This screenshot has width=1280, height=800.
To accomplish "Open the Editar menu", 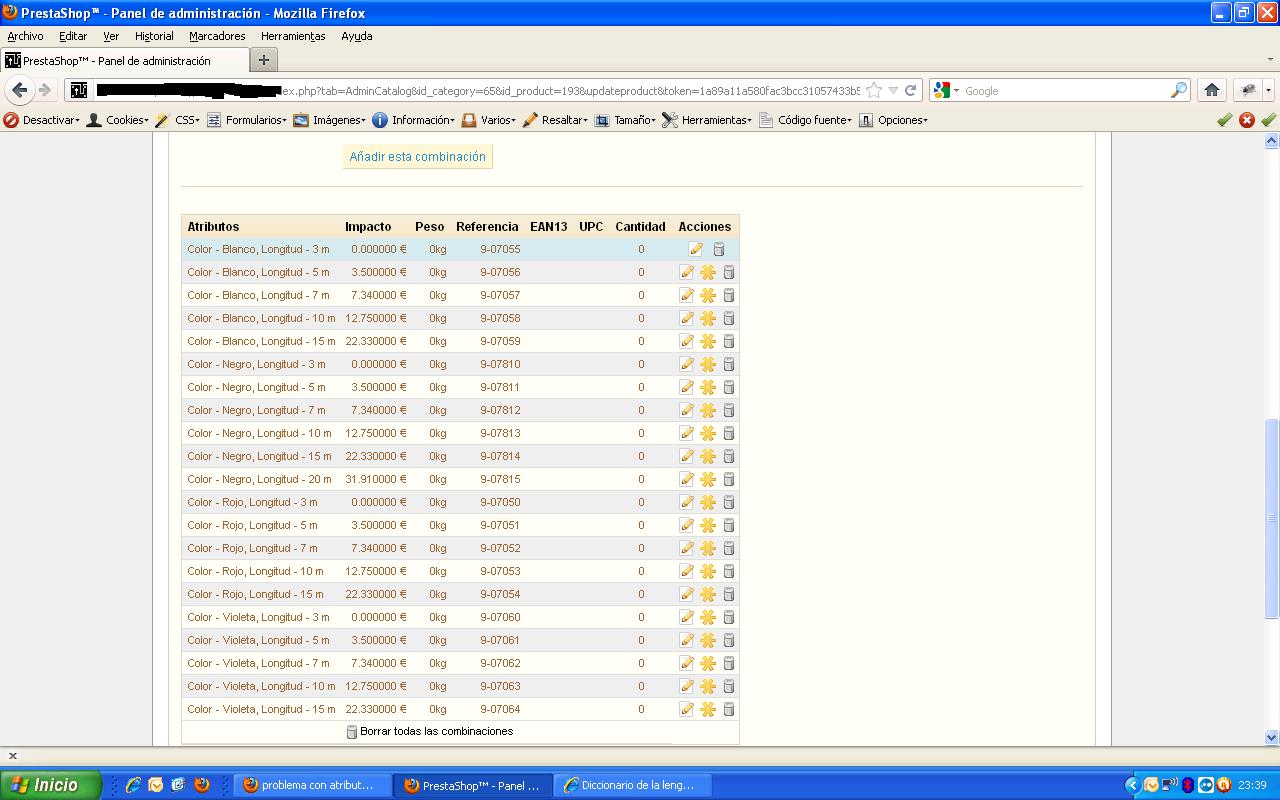I will click(x=73, y=36).
